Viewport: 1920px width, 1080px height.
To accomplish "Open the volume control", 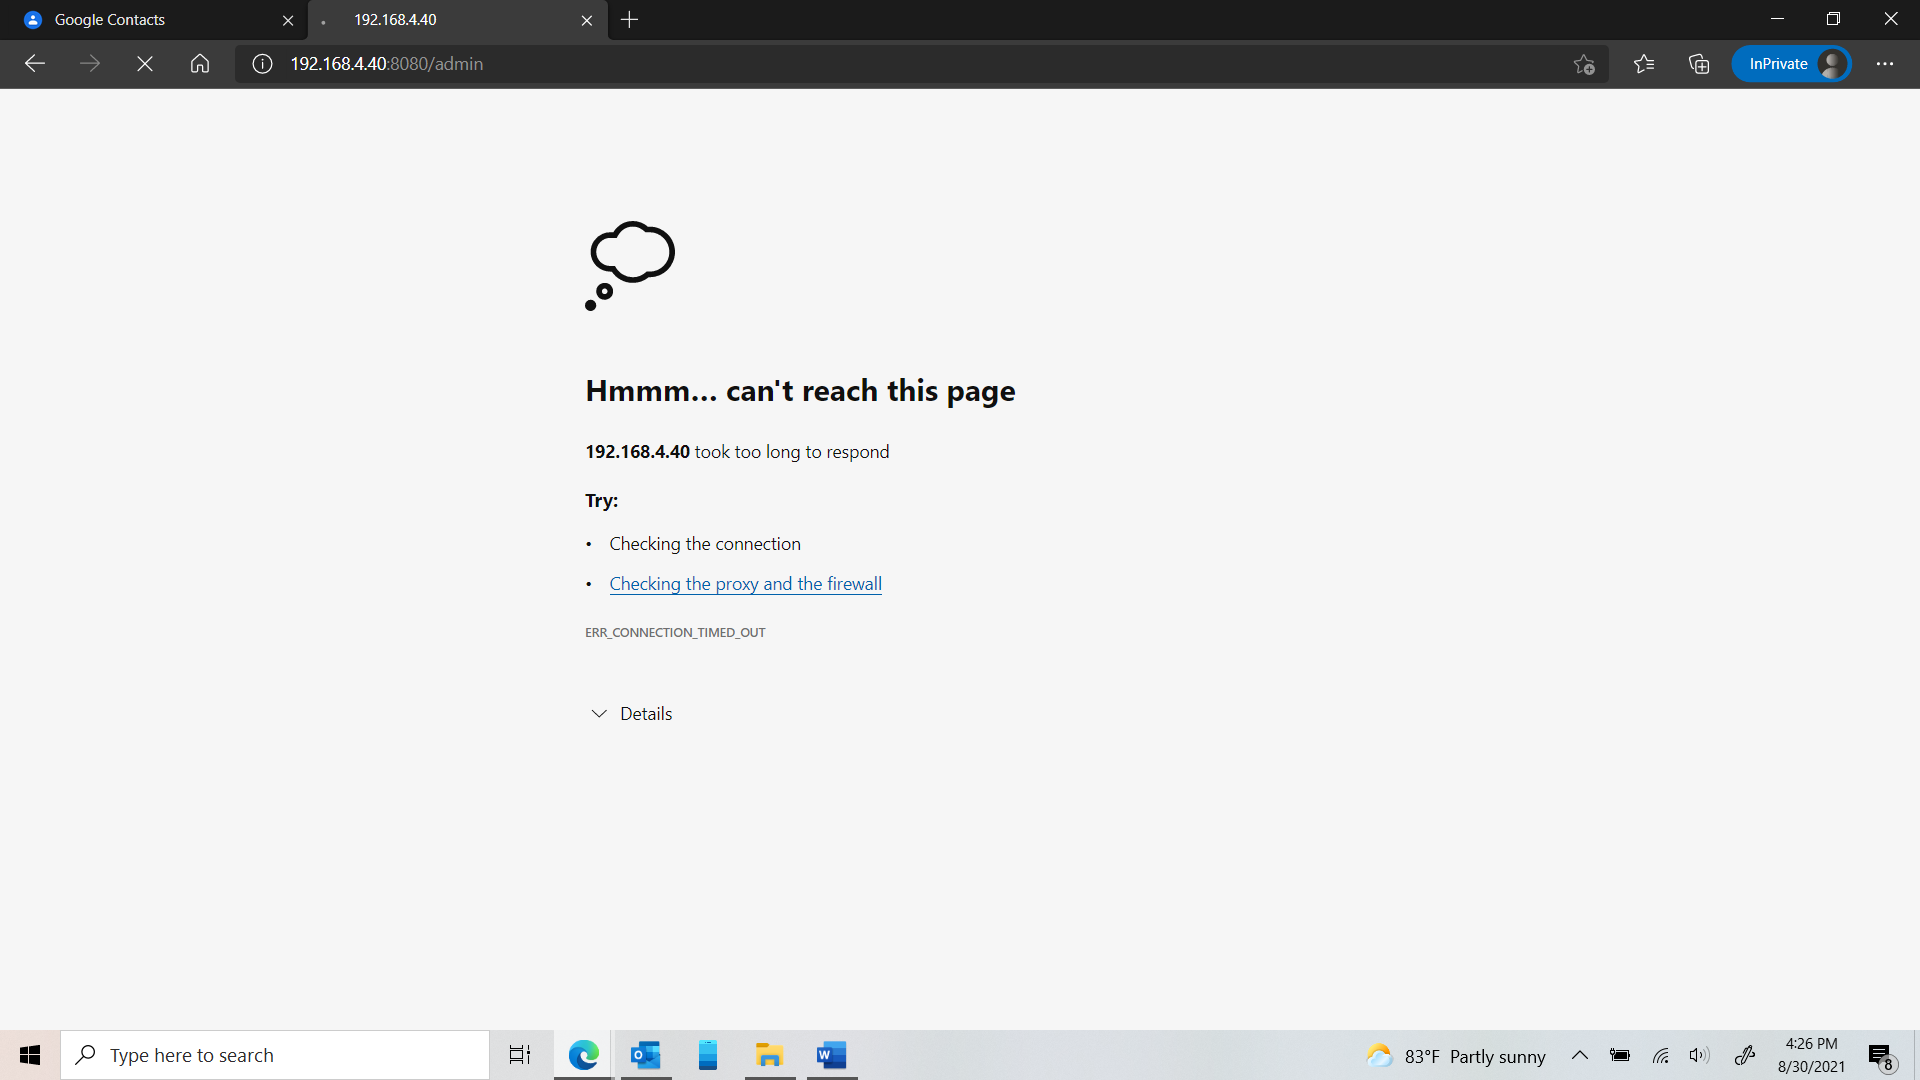I will click(x=1699, y=1055).
